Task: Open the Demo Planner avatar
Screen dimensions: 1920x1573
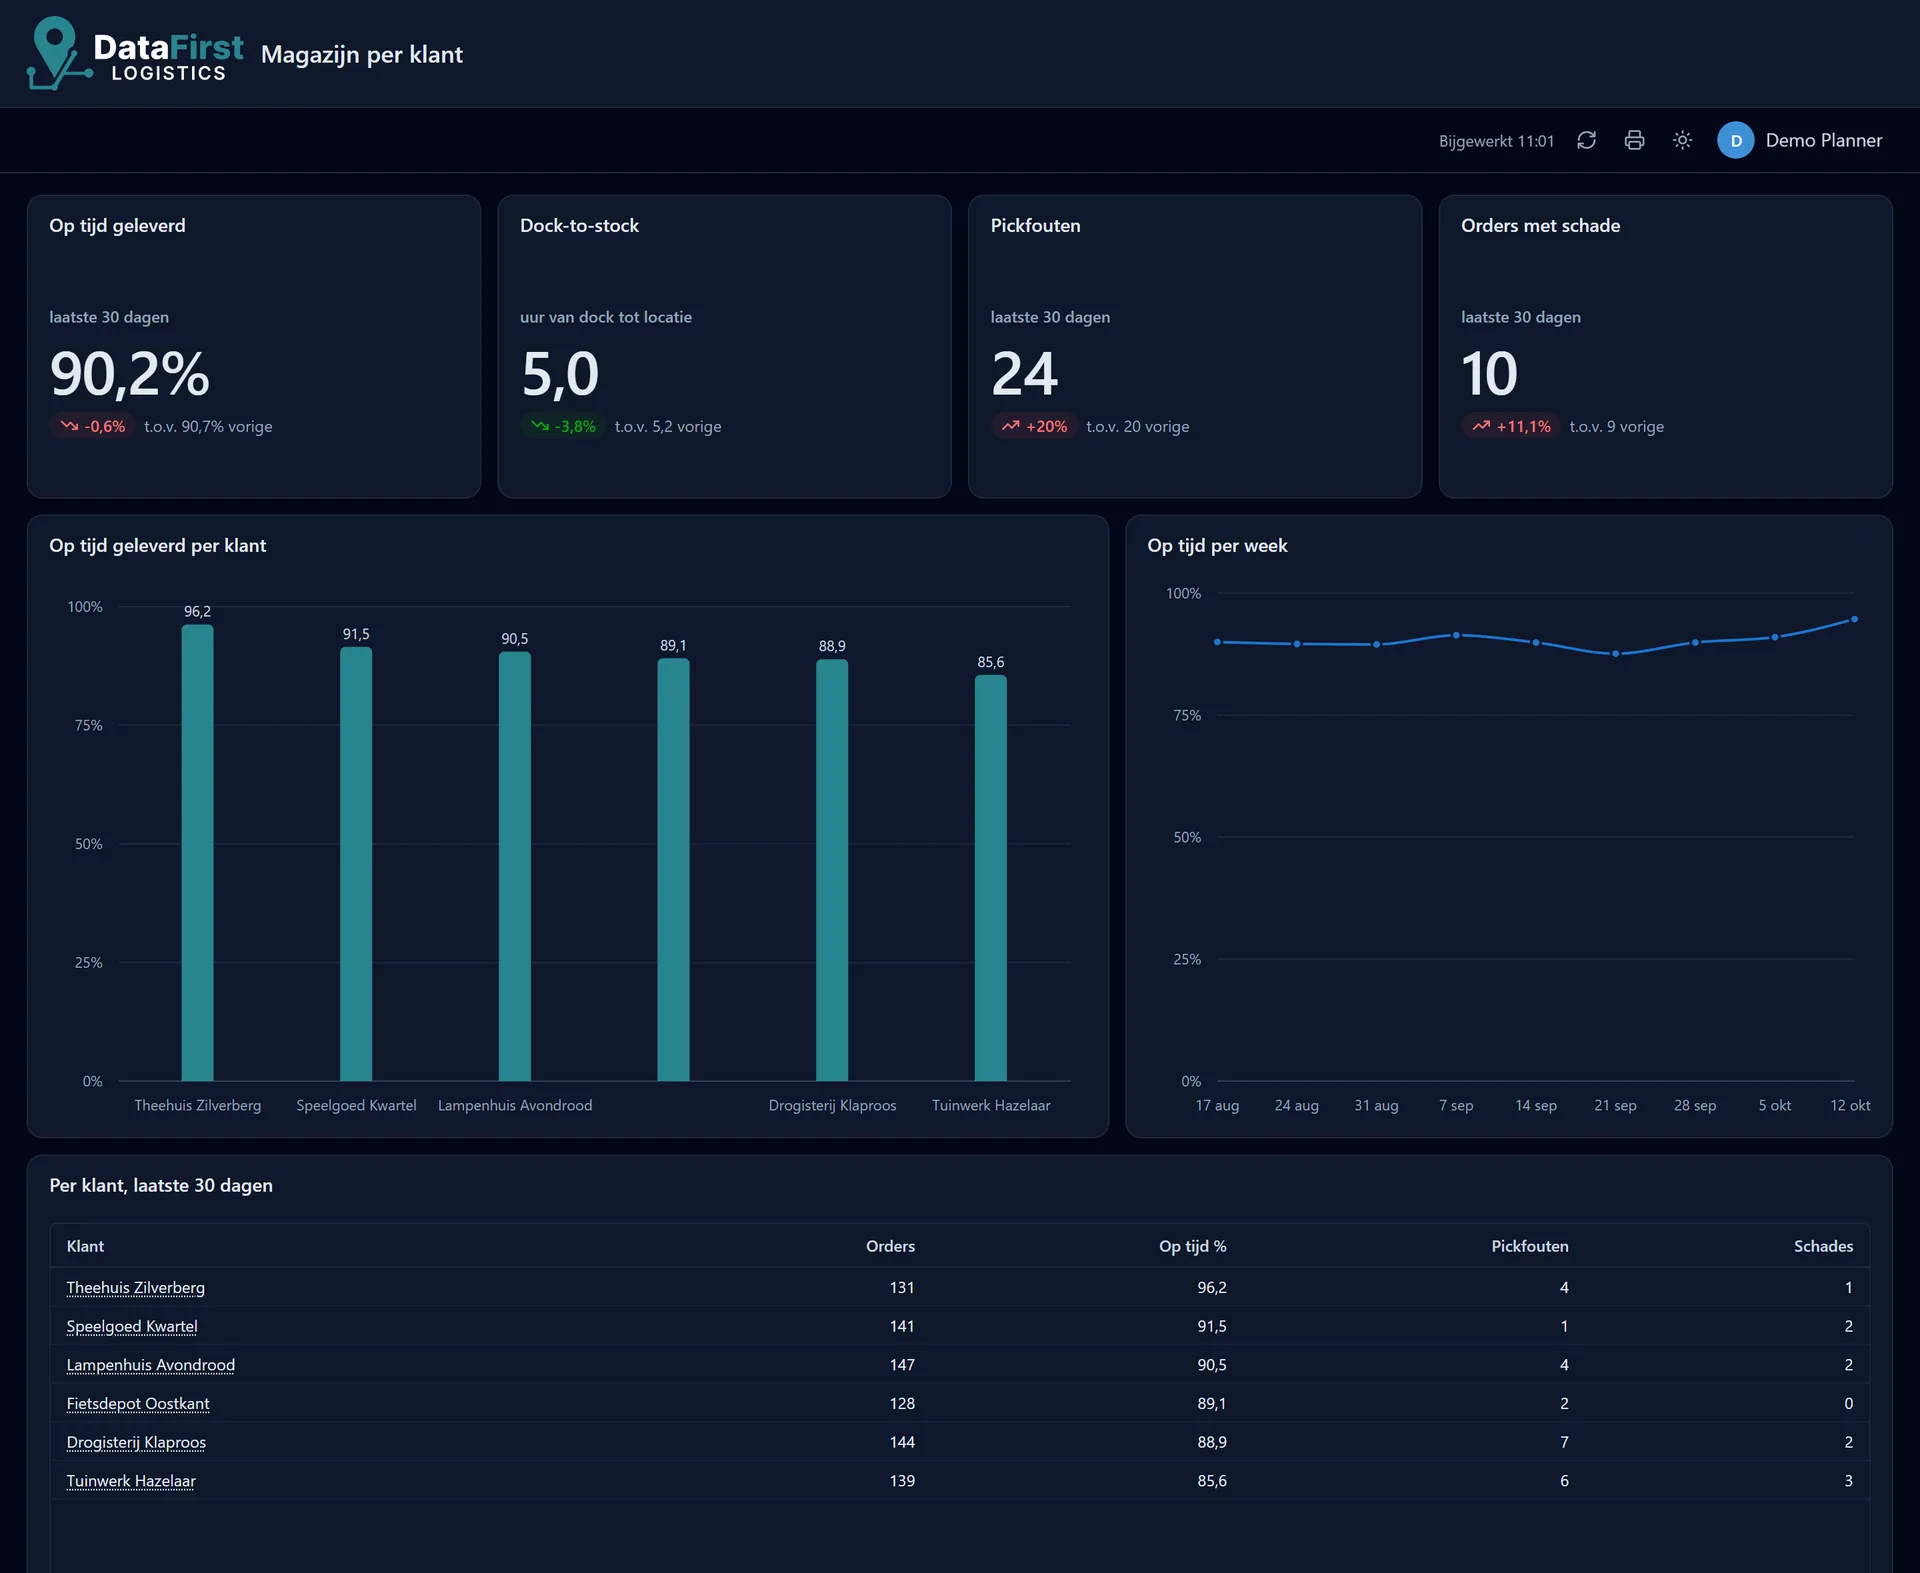Action: tap(1736, 141)
